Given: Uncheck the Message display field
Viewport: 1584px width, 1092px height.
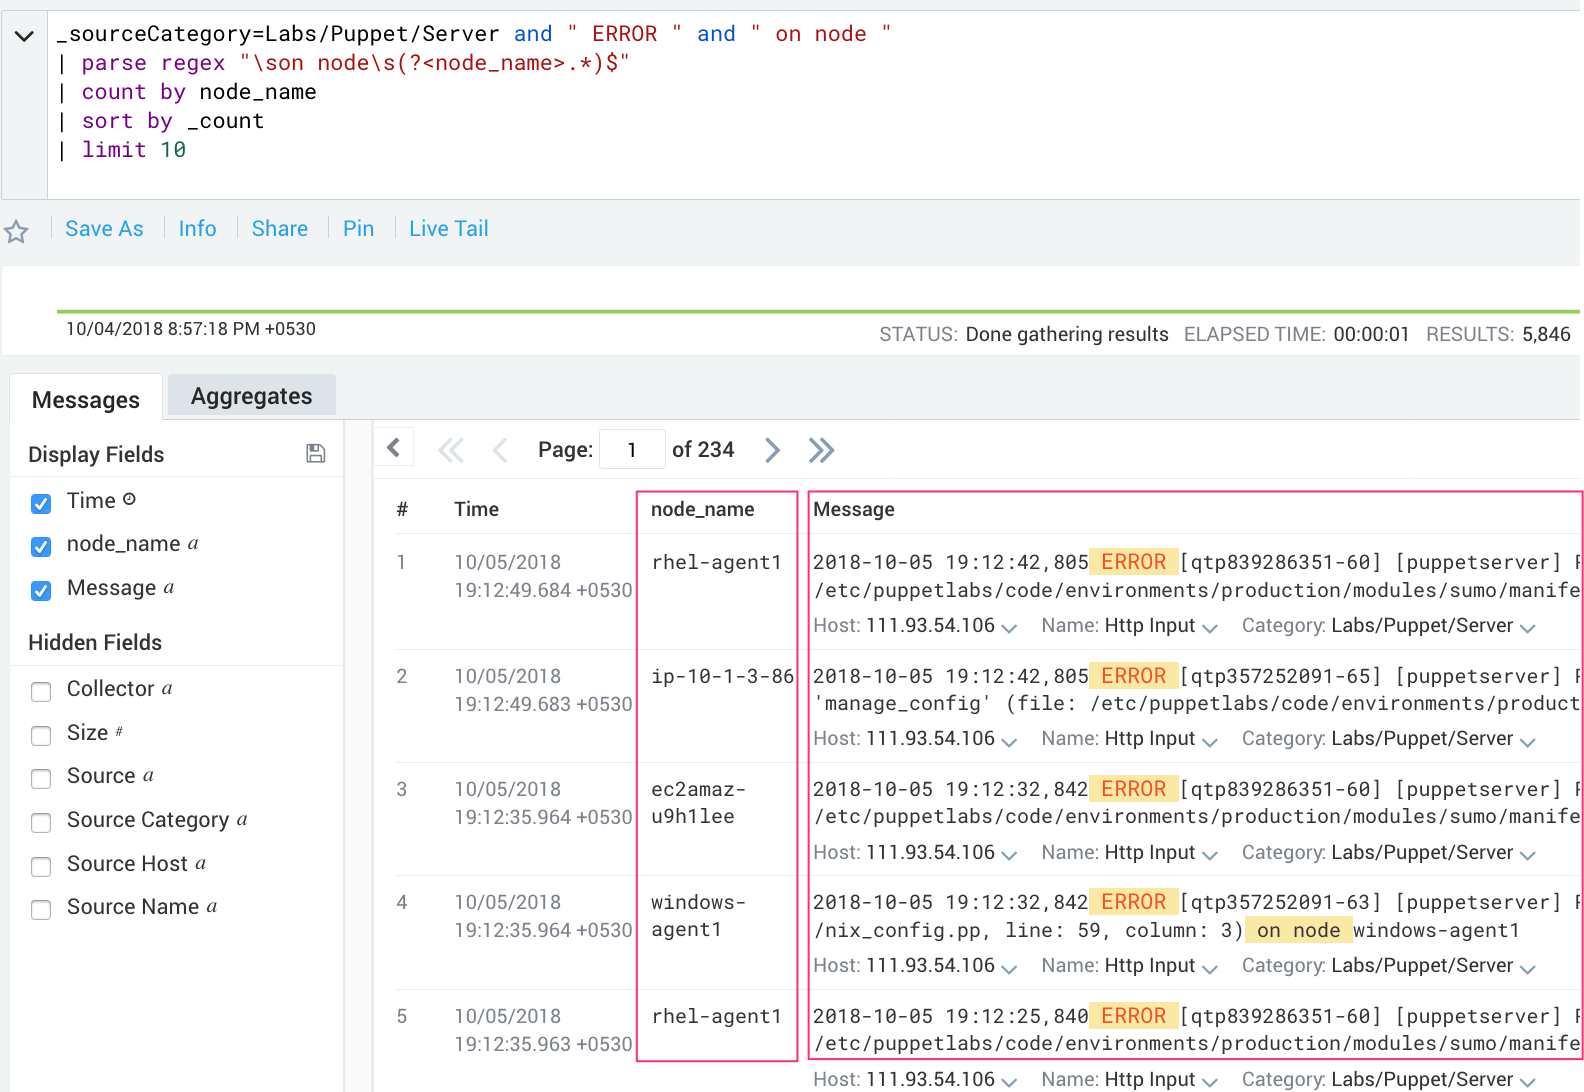Looking at the screenshot, I should (x=41, y=590).
